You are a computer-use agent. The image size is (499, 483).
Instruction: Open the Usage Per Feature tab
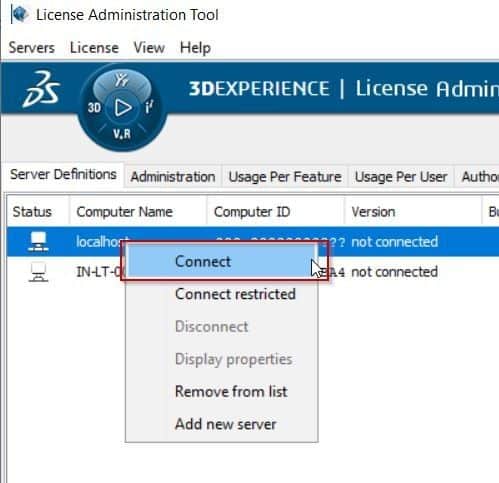(285, 177)
